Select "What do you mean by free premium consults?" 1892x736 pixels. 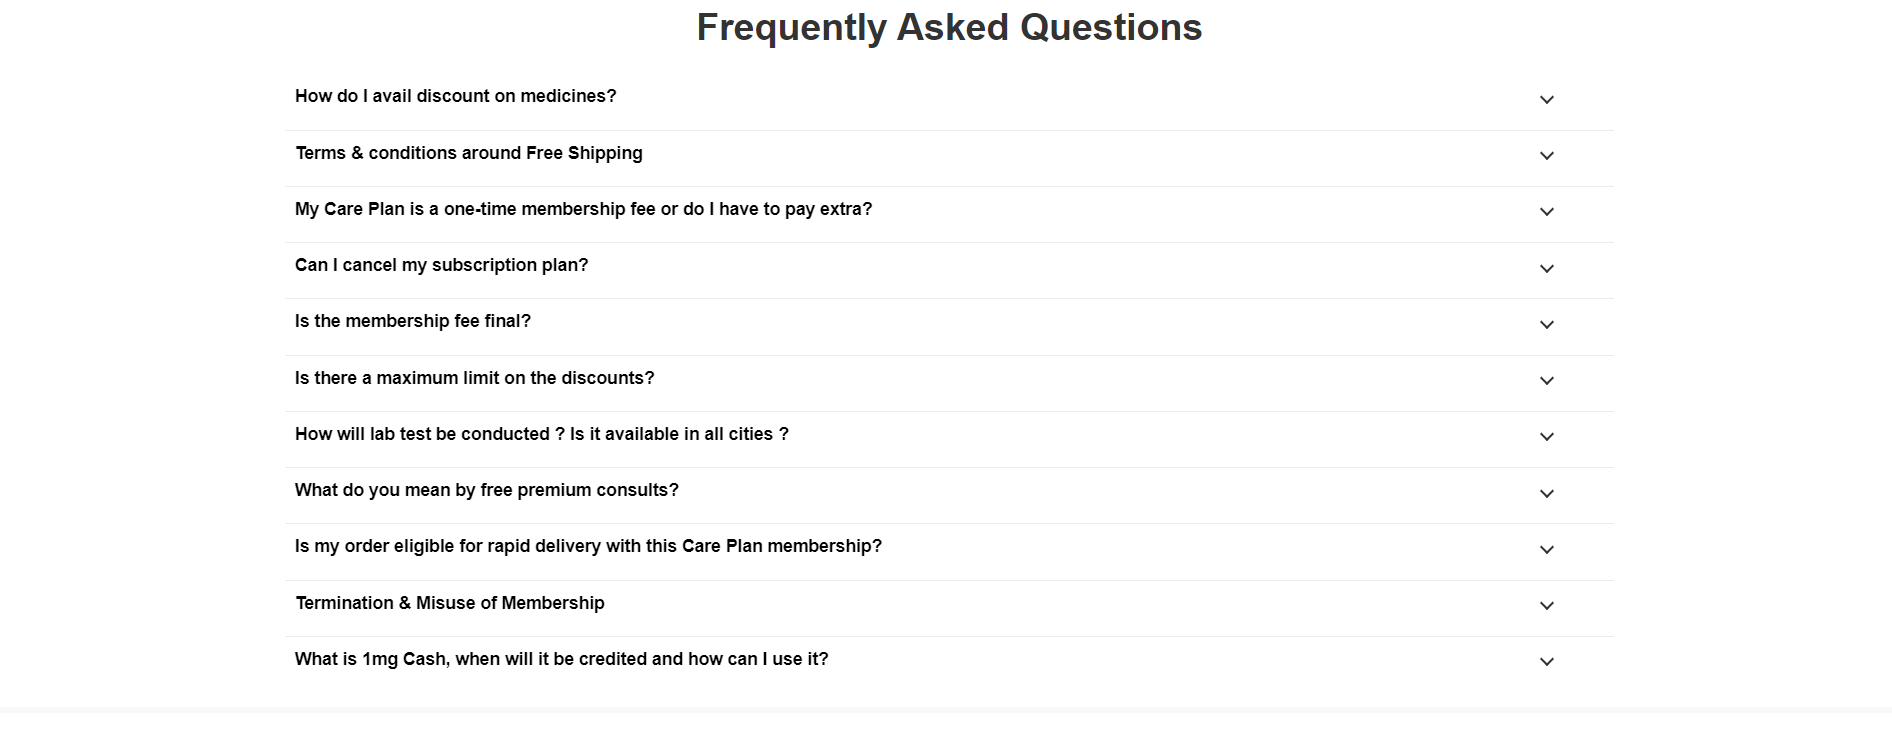pyautogui.click(x=486, y=490)
